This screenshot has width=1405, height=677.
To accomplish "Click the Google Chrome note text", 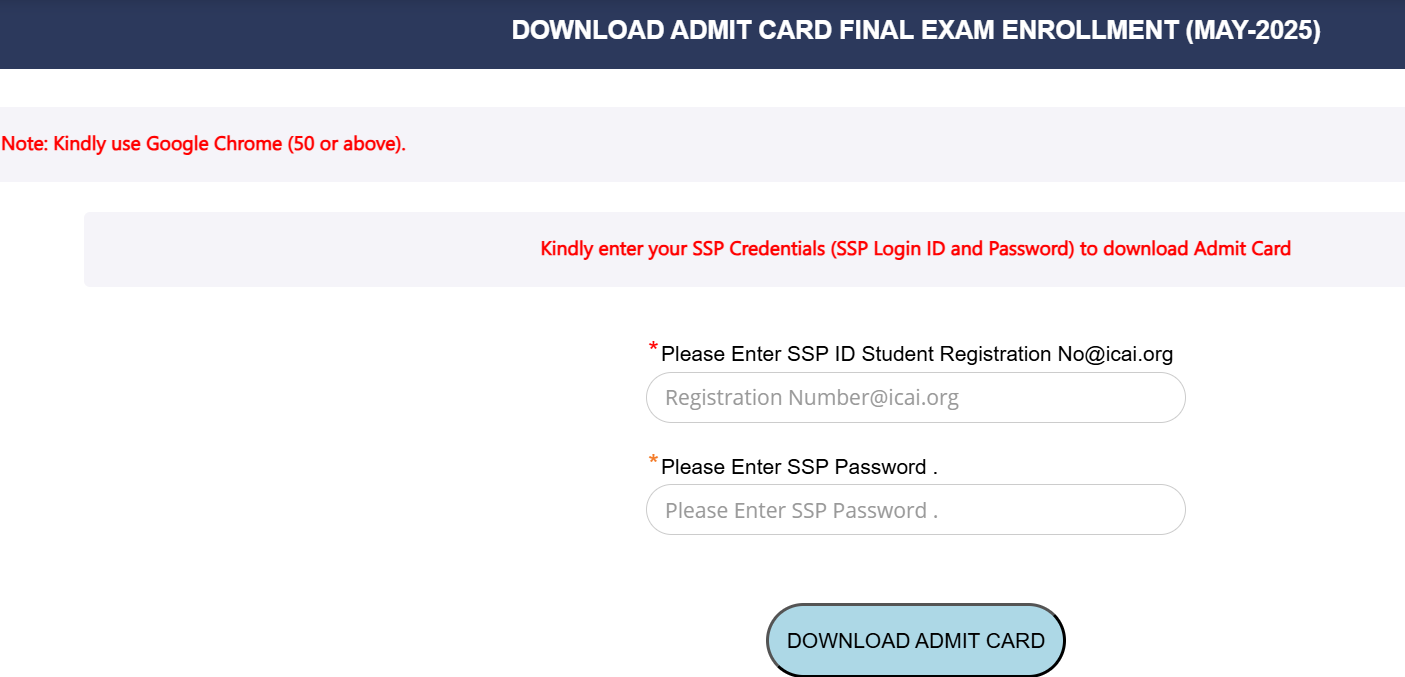I will (x=204, y=144).
